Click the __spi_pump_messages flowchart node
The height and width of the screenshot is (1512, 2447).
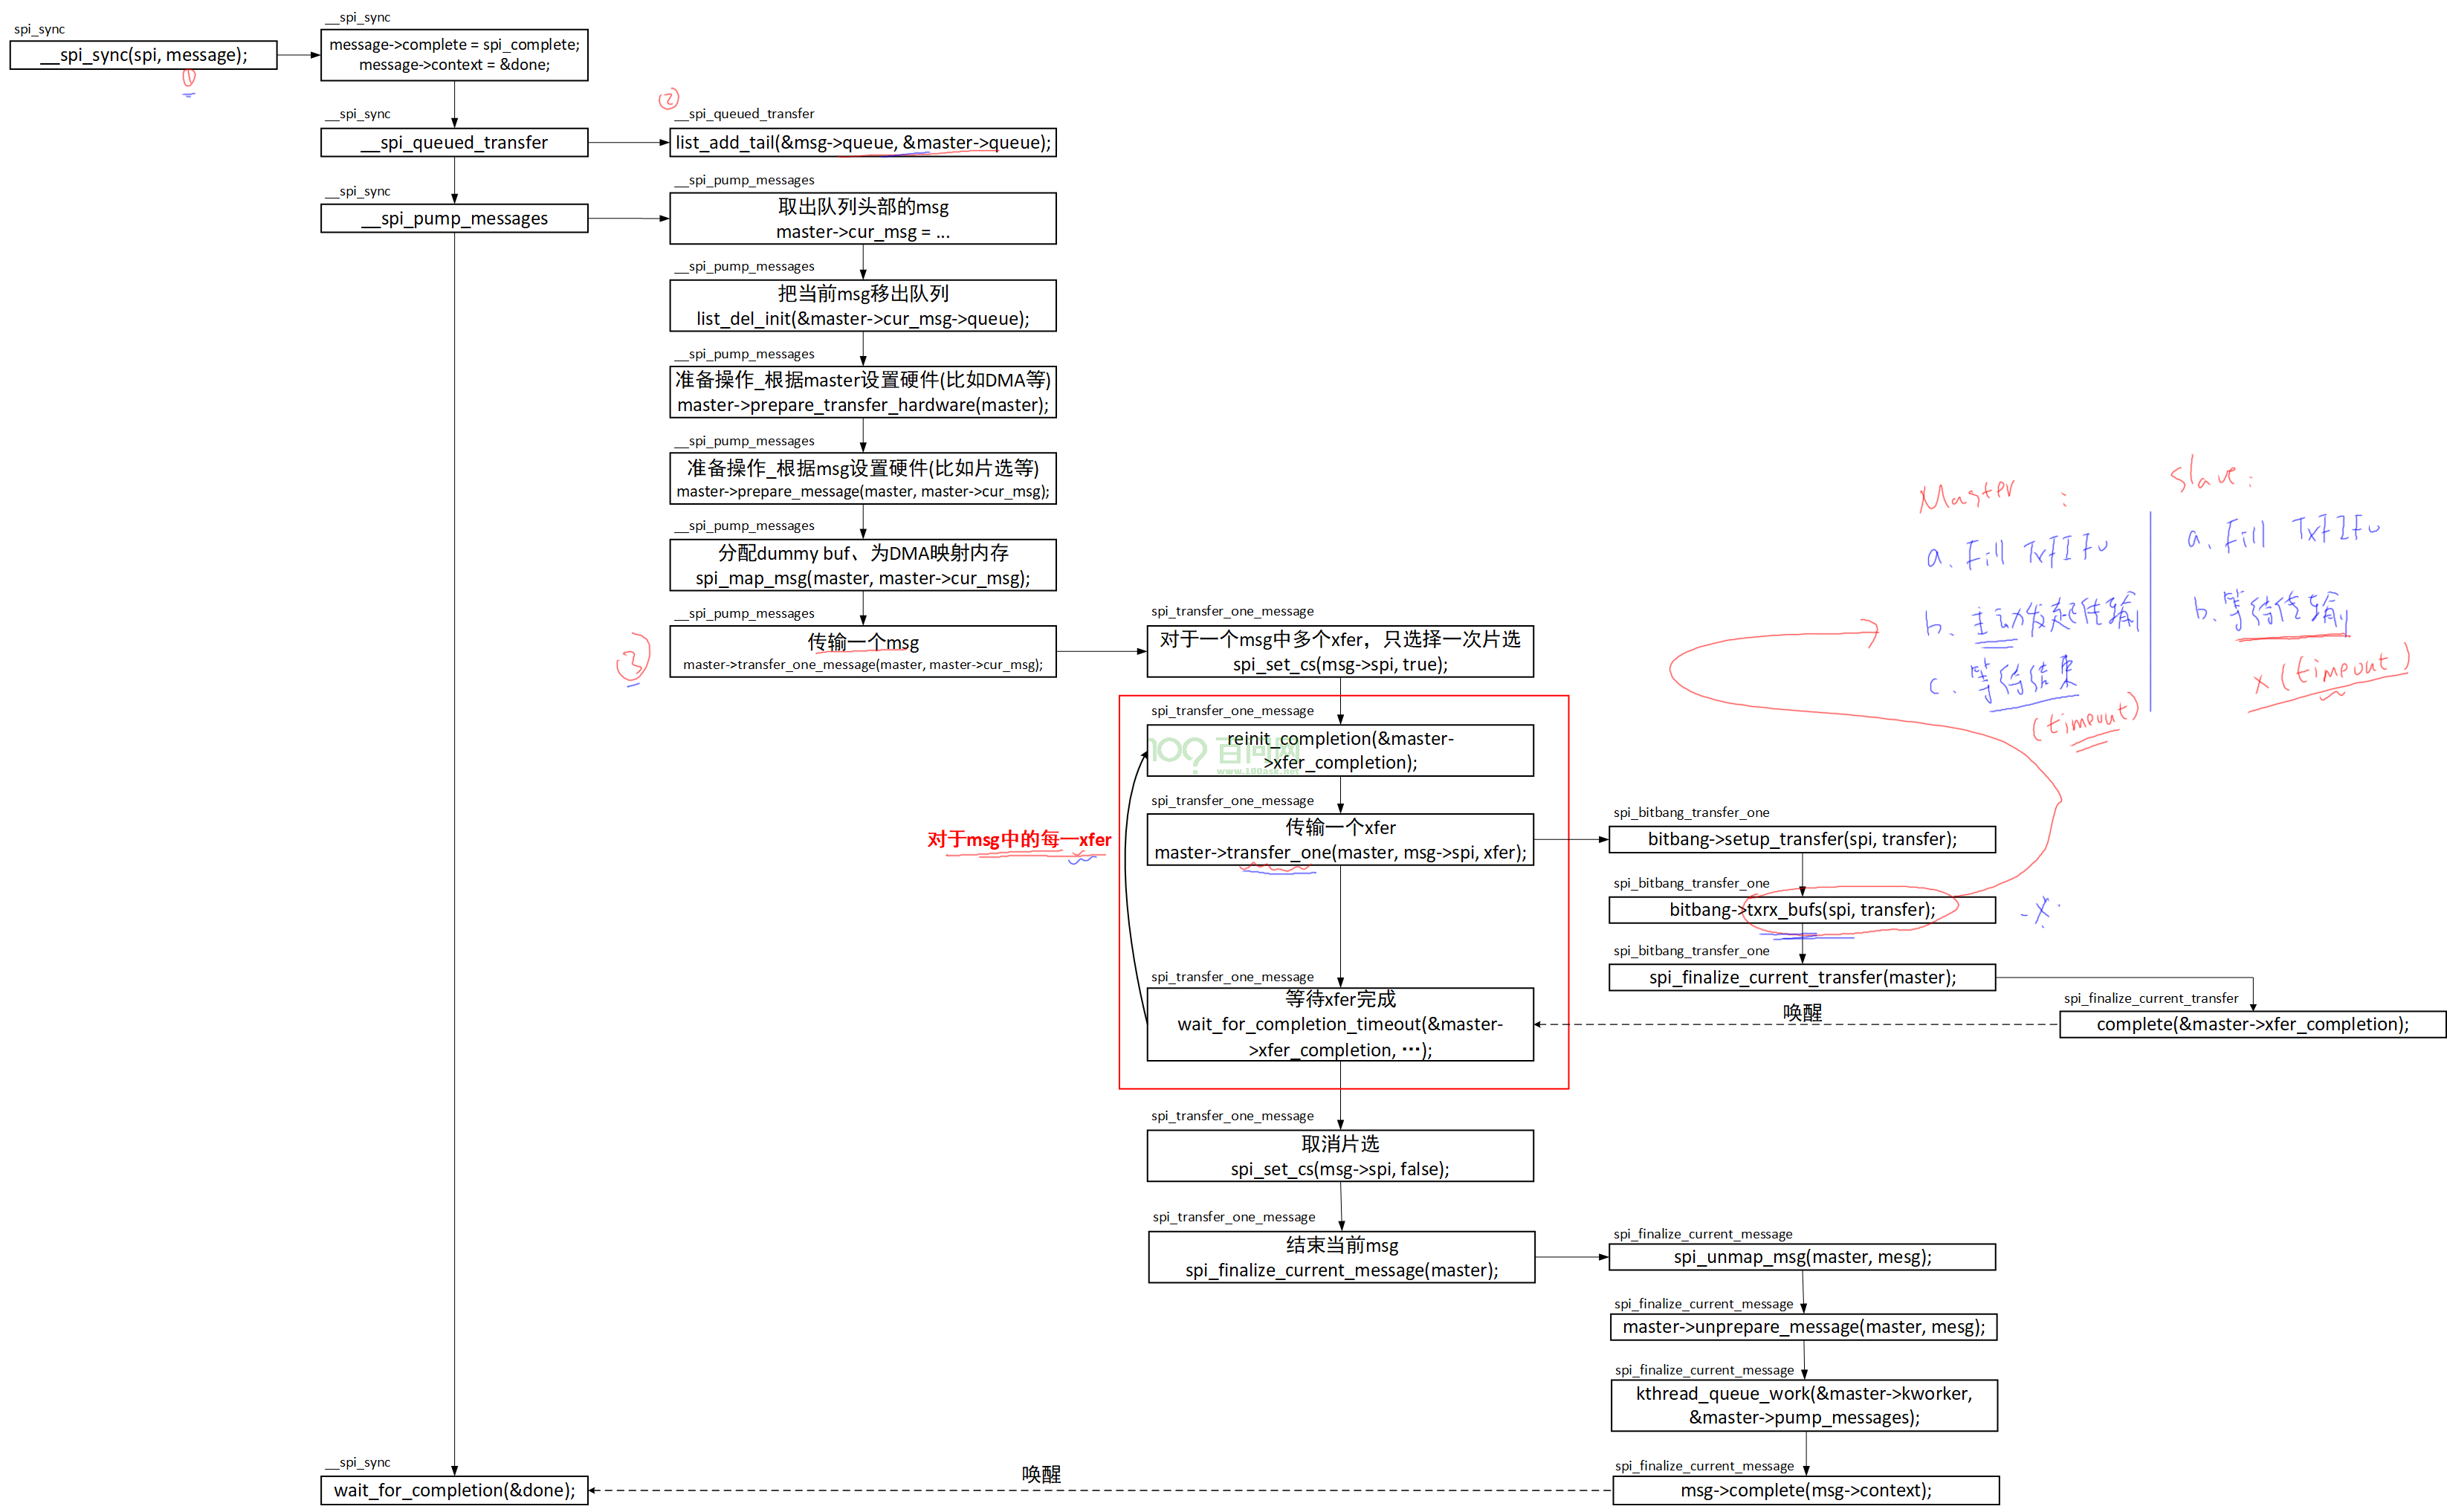point(454,218)
